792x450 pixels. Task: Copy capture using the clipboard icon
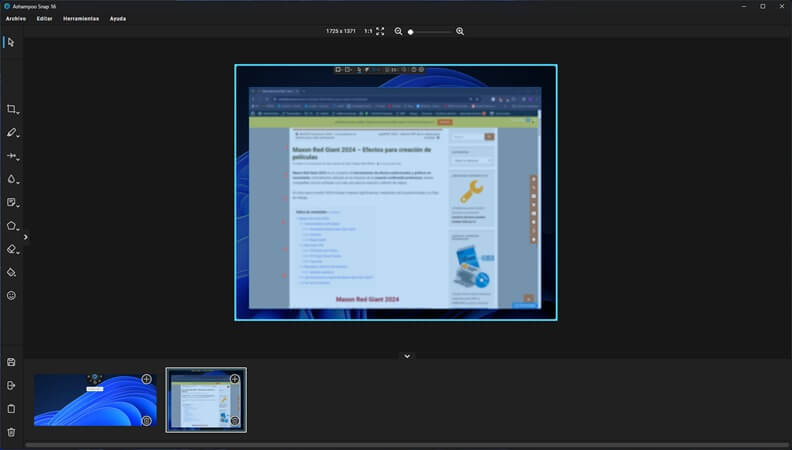11,409
